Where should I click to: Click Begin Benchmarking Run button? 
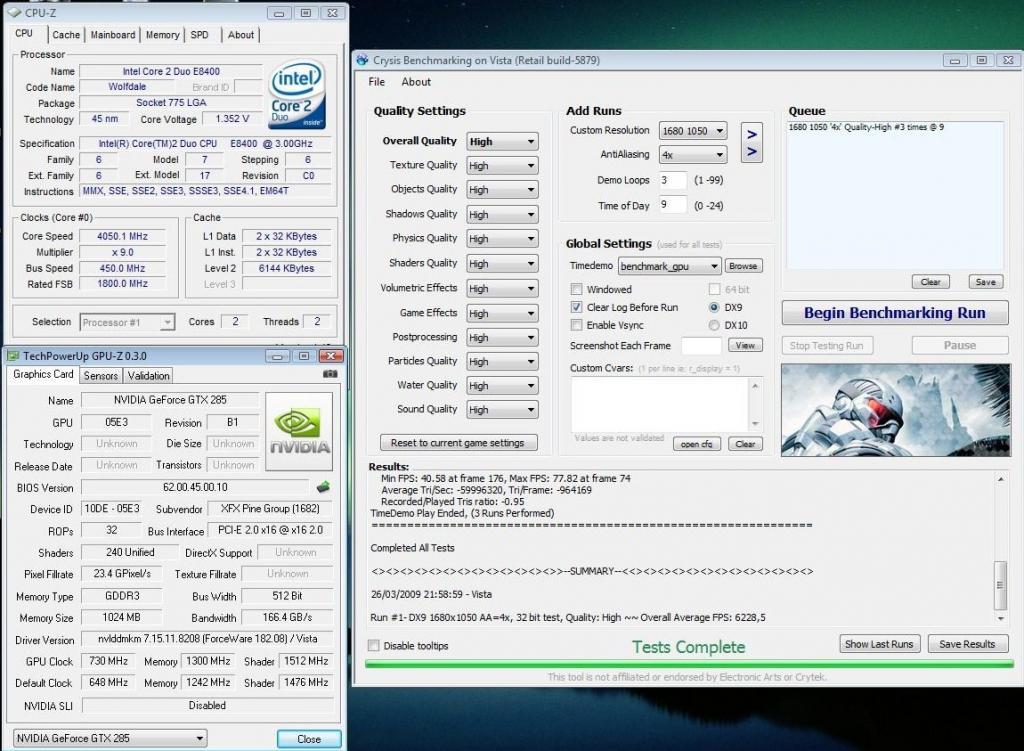coord(895,313)
